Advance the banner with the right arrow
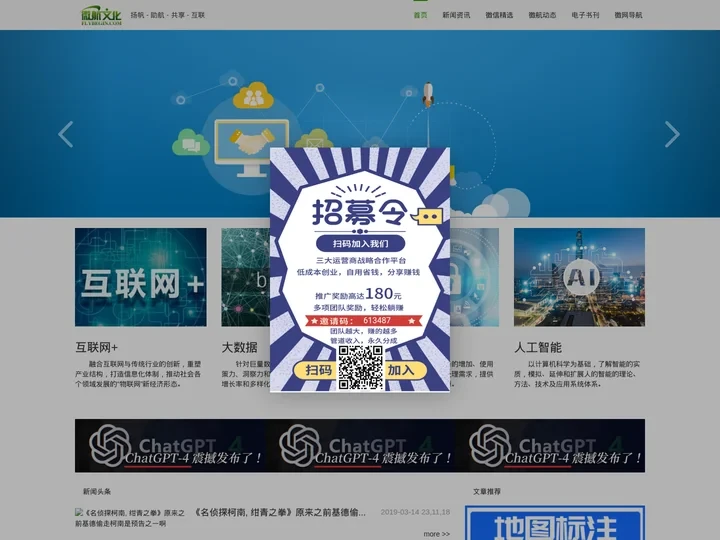 (x=672, y=134)
